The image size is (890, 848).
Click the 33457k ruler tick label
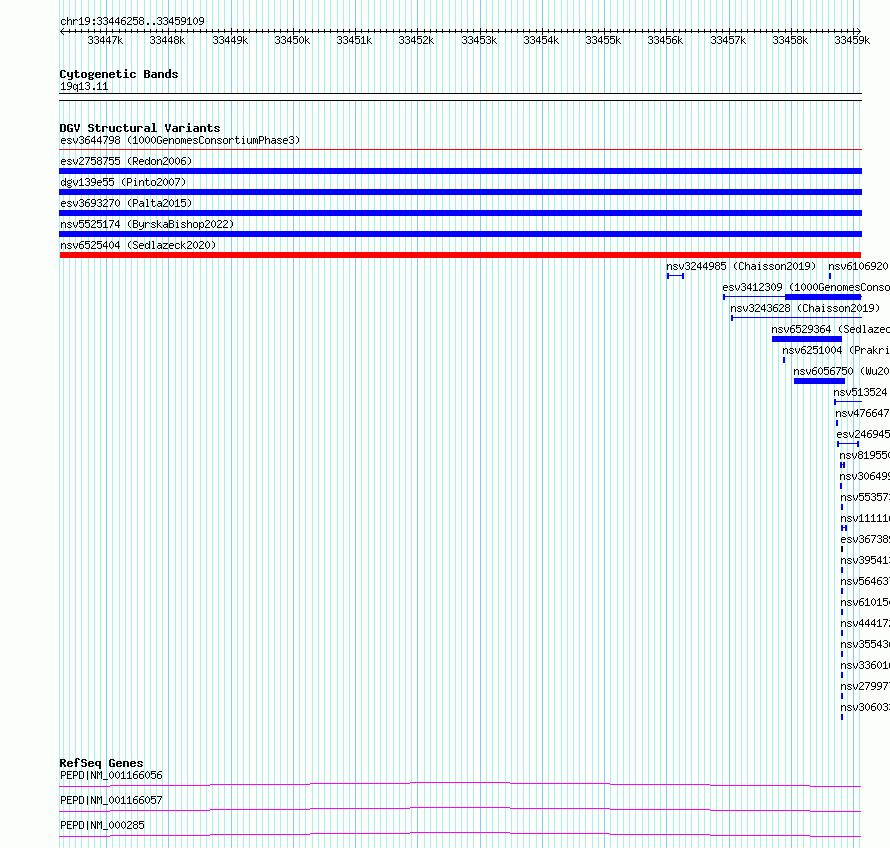[728, 40]
